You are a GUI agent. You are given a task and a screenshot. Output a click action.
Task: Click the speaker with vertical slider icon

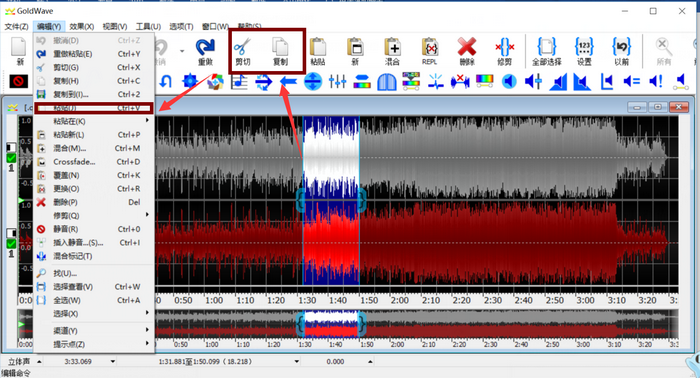point(533,81)
